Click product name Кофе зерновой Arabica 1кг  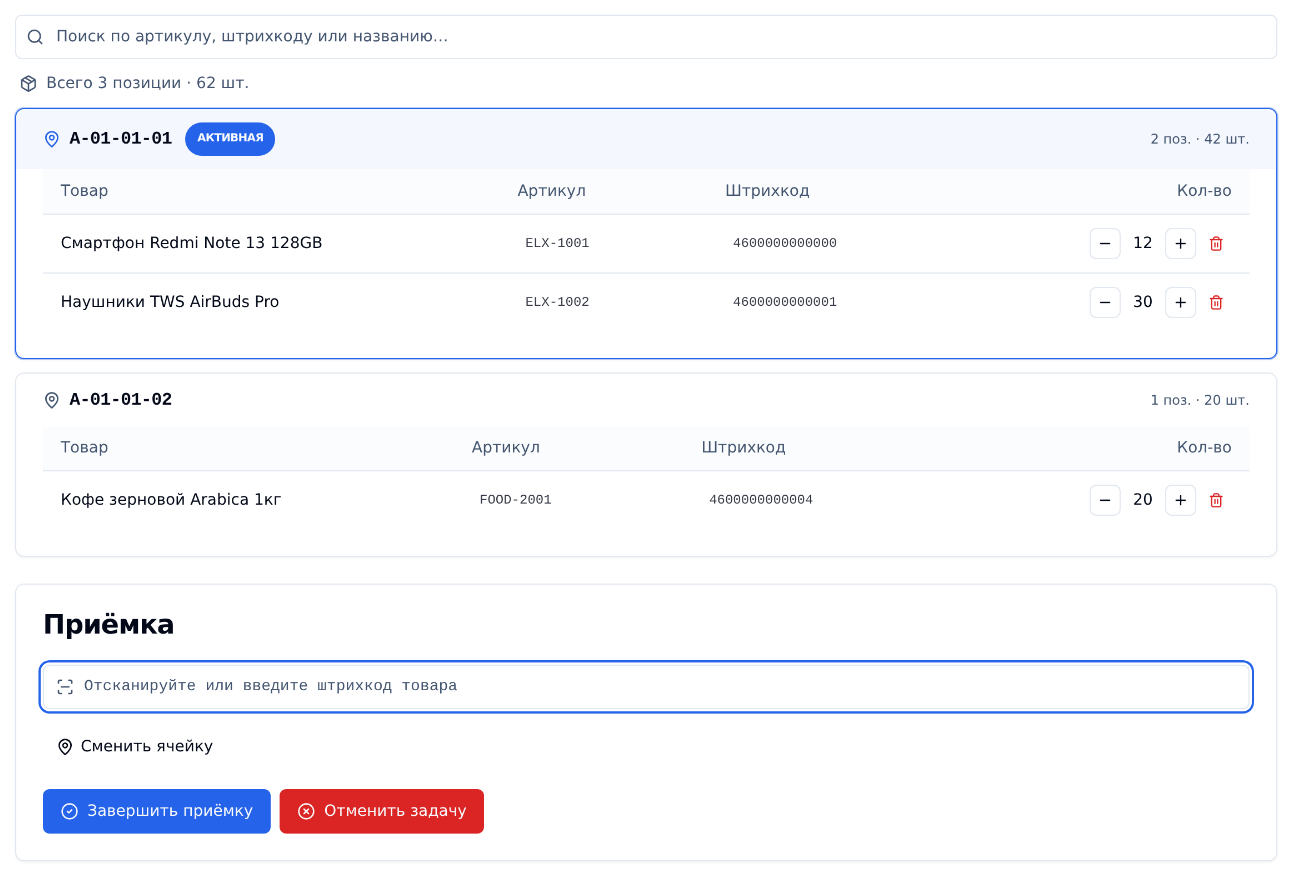click(171, 500)
